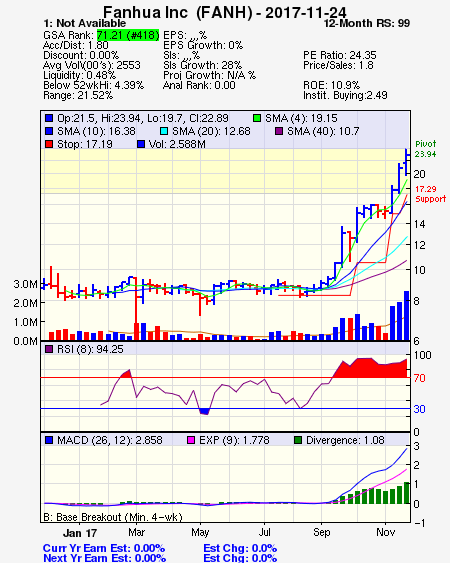This screenshot has width=450, height=563.
Task: Click the 'Mar' axis label
Action: [x=136, y=532]
